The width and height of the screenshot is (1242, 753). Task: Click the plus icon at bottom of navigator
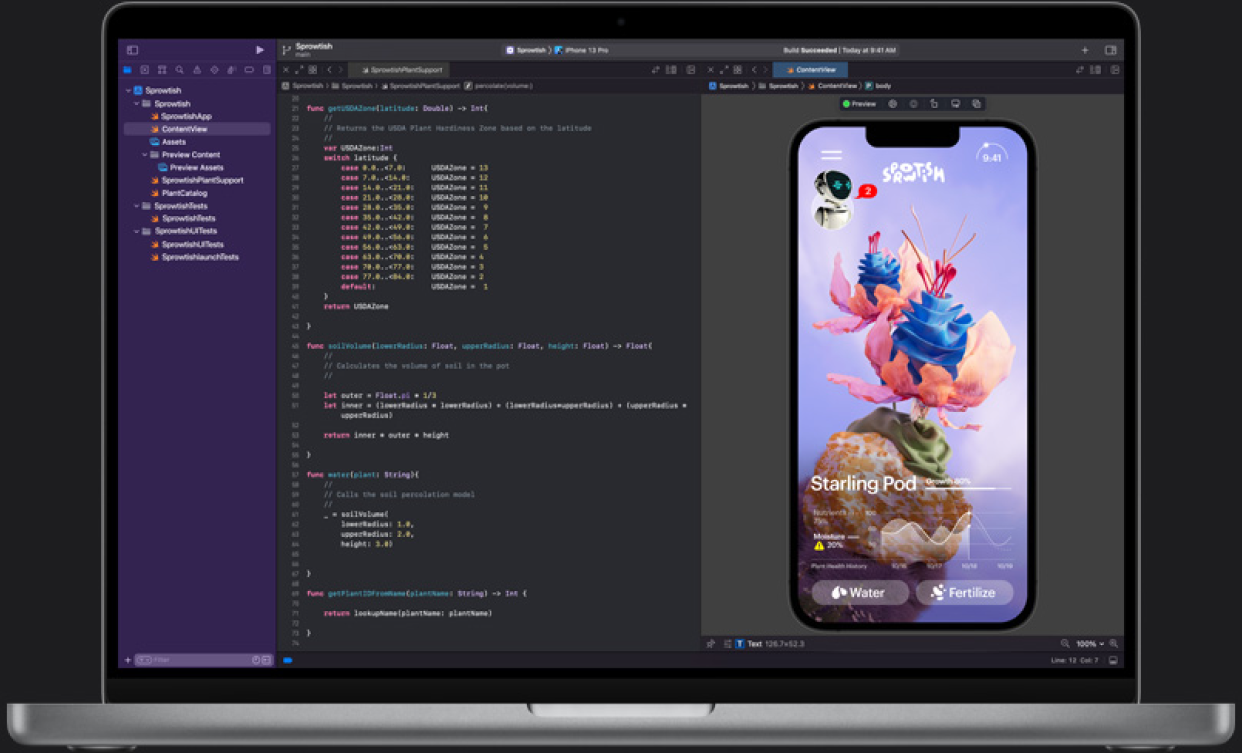(127, 660)
